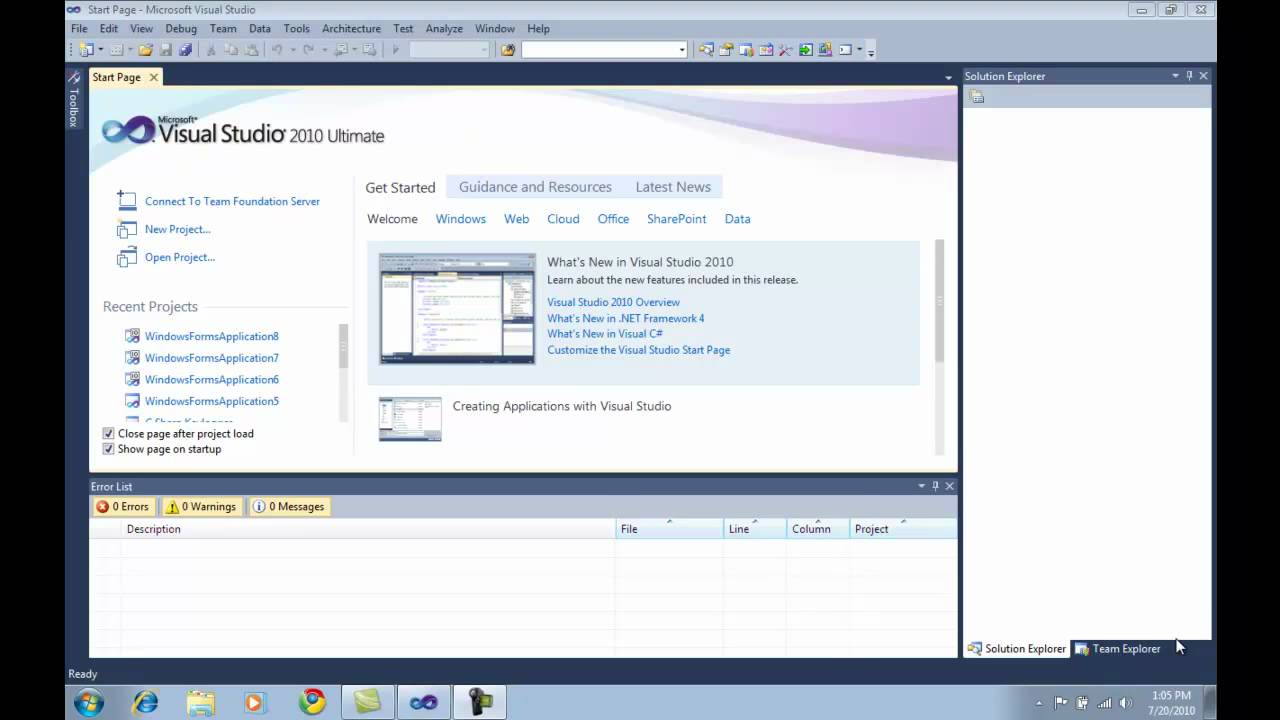Image resolution: width=1280 pixels, height=720 pixels.
Task: Open the Add New Item dropdown arrow
Action: click(130, 50)
